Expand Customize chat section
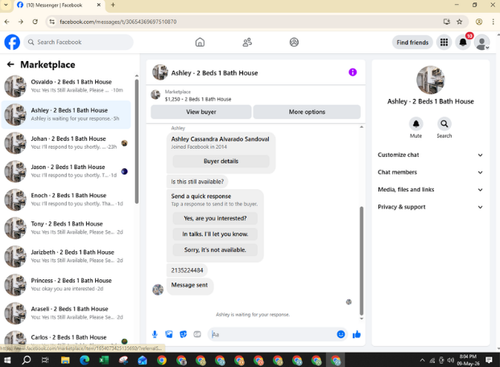This screenshot has height=367, width=500. (430, 155)
